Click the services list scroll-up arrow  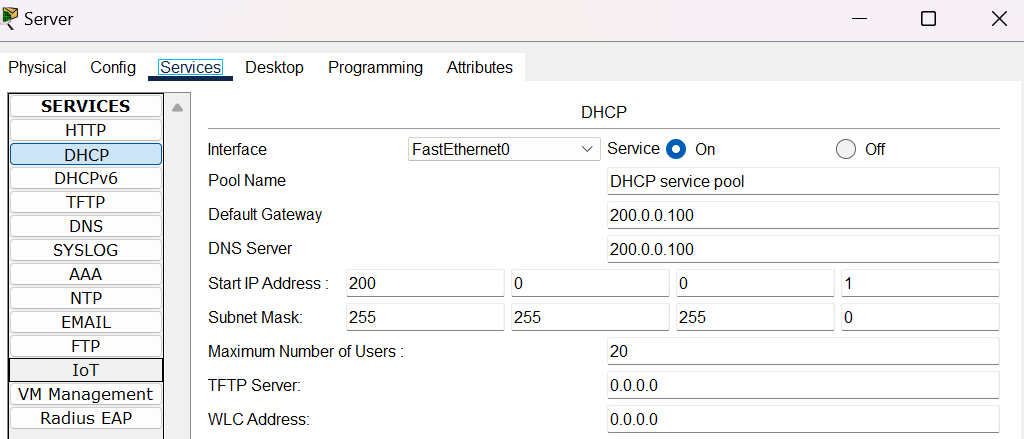177,107
